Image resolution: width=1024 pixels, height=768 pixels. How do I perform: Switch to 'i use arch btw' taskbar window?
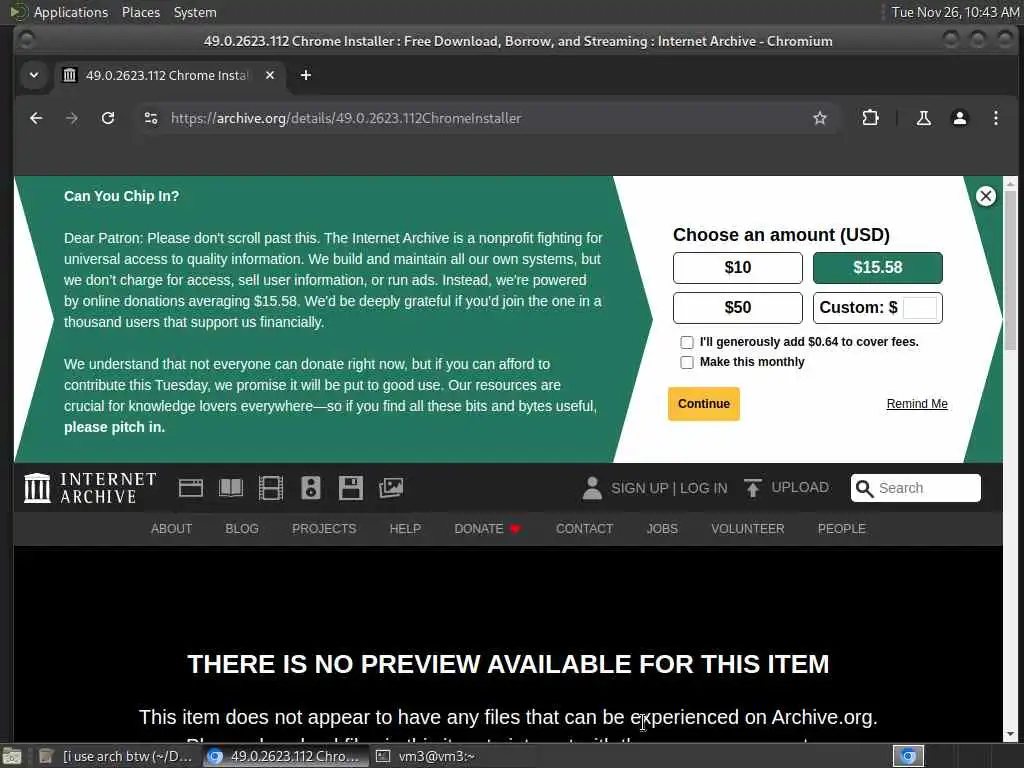click(116, 756)
